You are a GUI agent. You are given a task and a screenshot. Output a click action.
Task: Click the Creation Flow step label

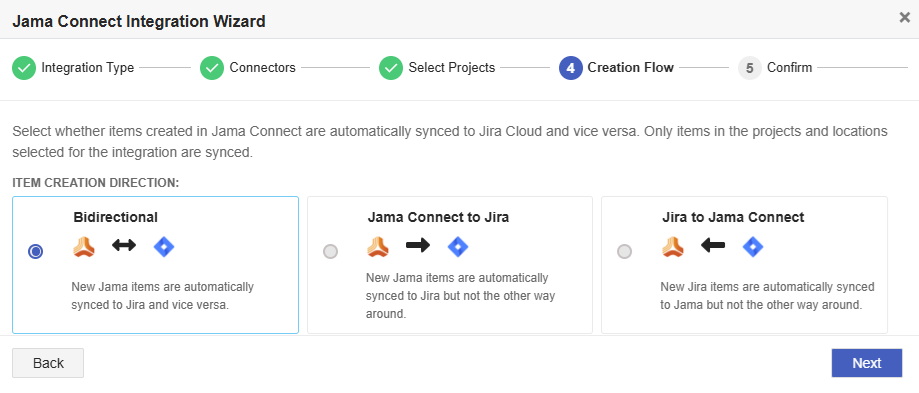[x=631, y=68]
